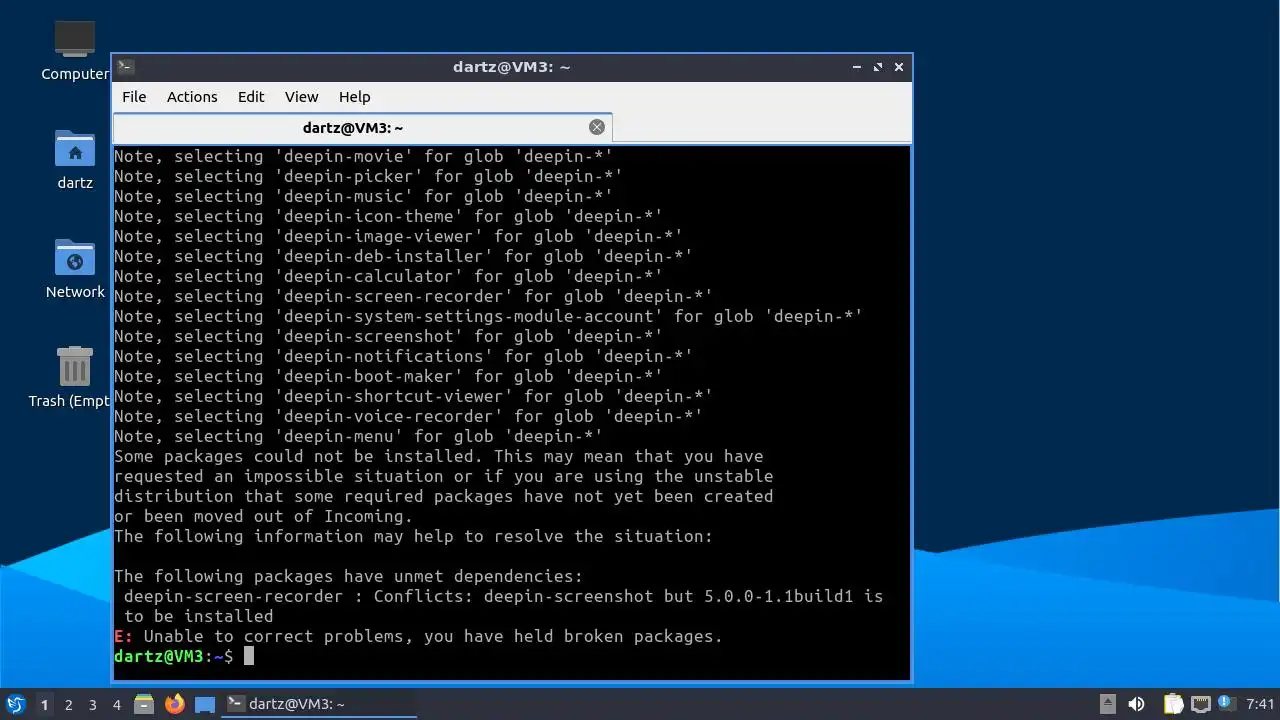Click the 'dartz@VM3' green prompt text
Image resolution: width=1280 pixels, height=720 pixels.
(x=159, y=656)
